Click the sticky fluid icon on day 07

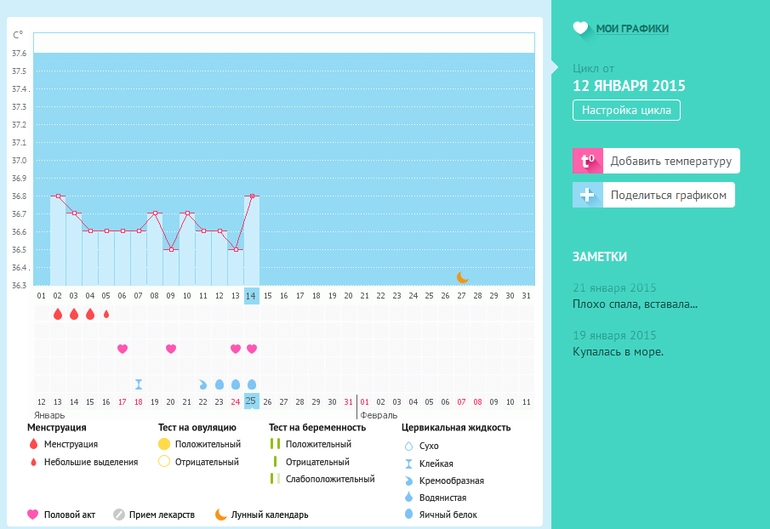138,384
